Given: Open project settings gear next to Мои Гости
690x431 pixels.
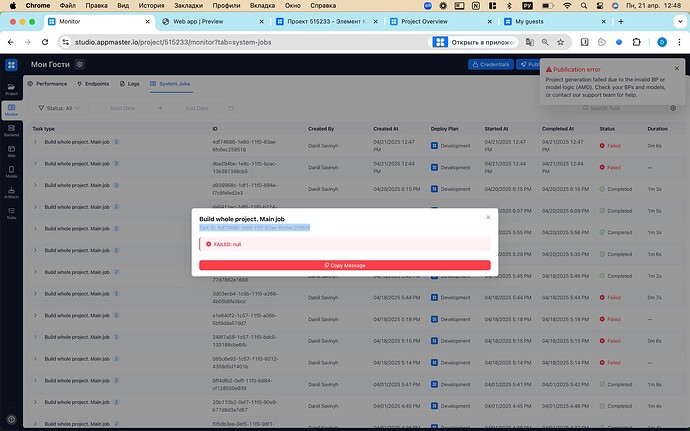Looking at the screenshot, I should [x=80, y=64].
